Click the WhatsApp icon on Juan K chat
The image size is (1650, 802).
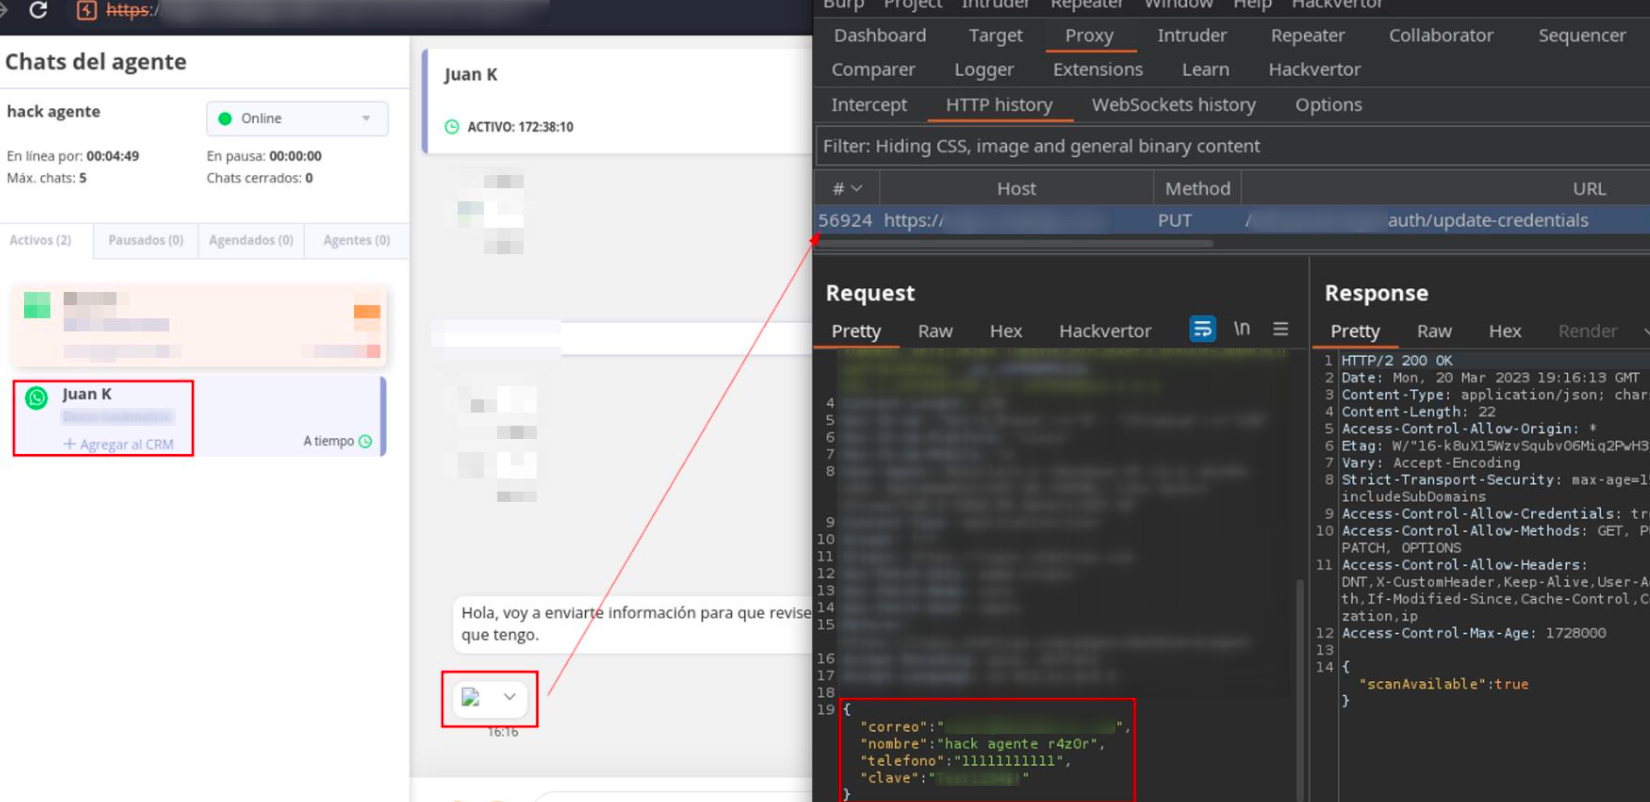pos(37,398)
